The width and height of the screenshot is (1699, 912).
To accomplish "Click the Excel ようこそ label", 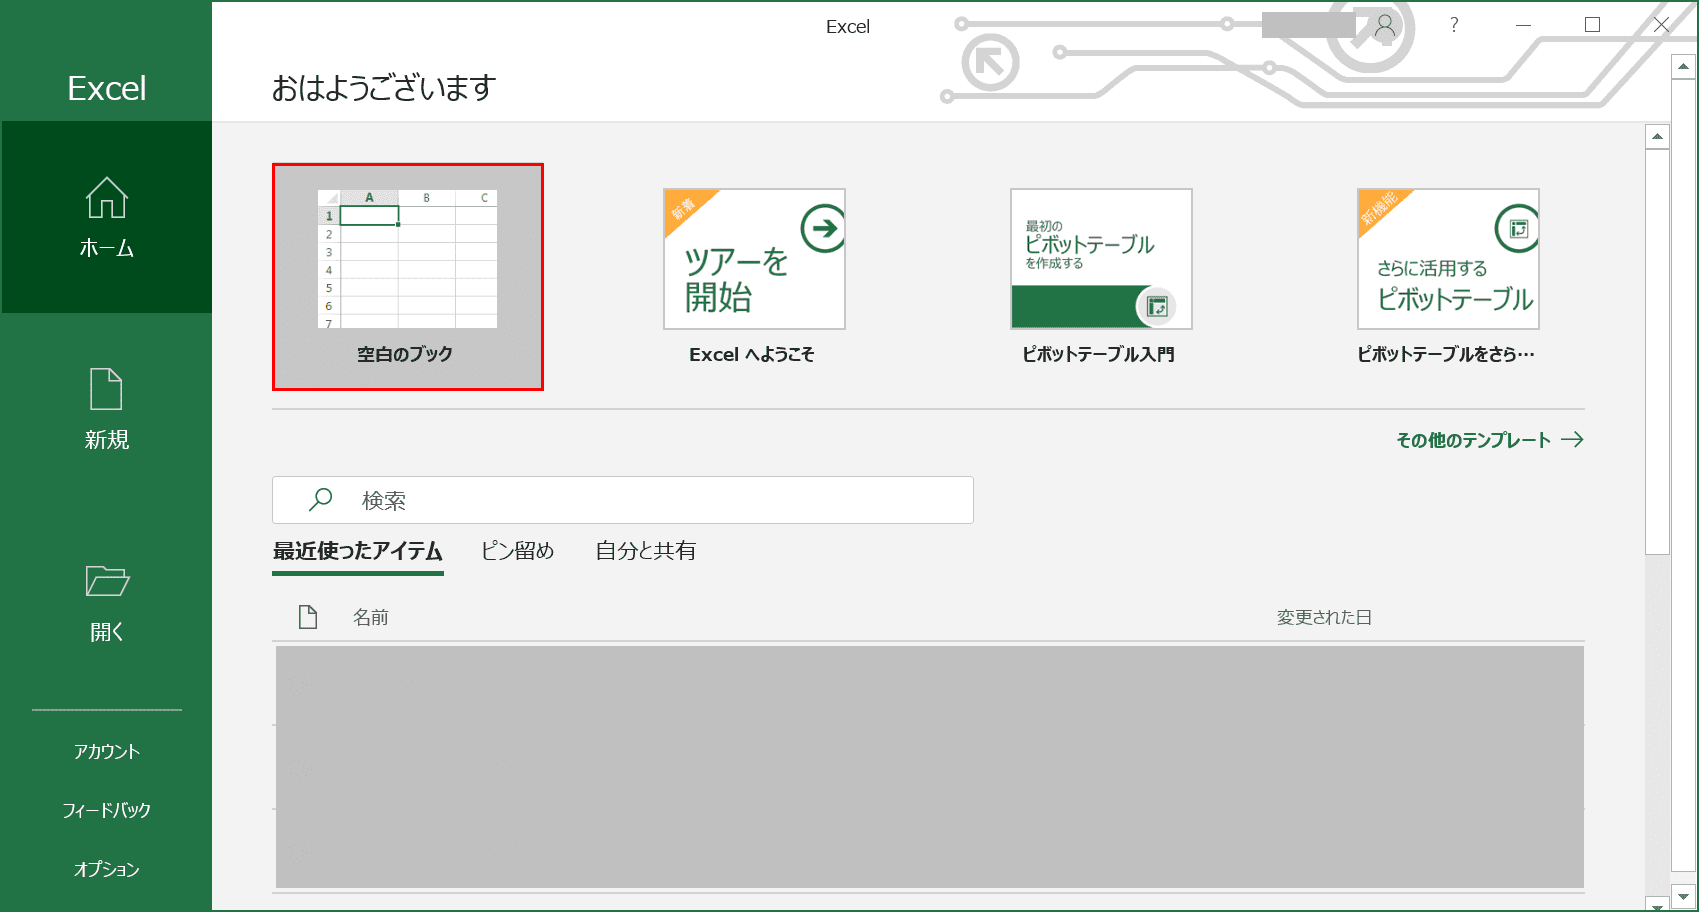I will (752, 354).
